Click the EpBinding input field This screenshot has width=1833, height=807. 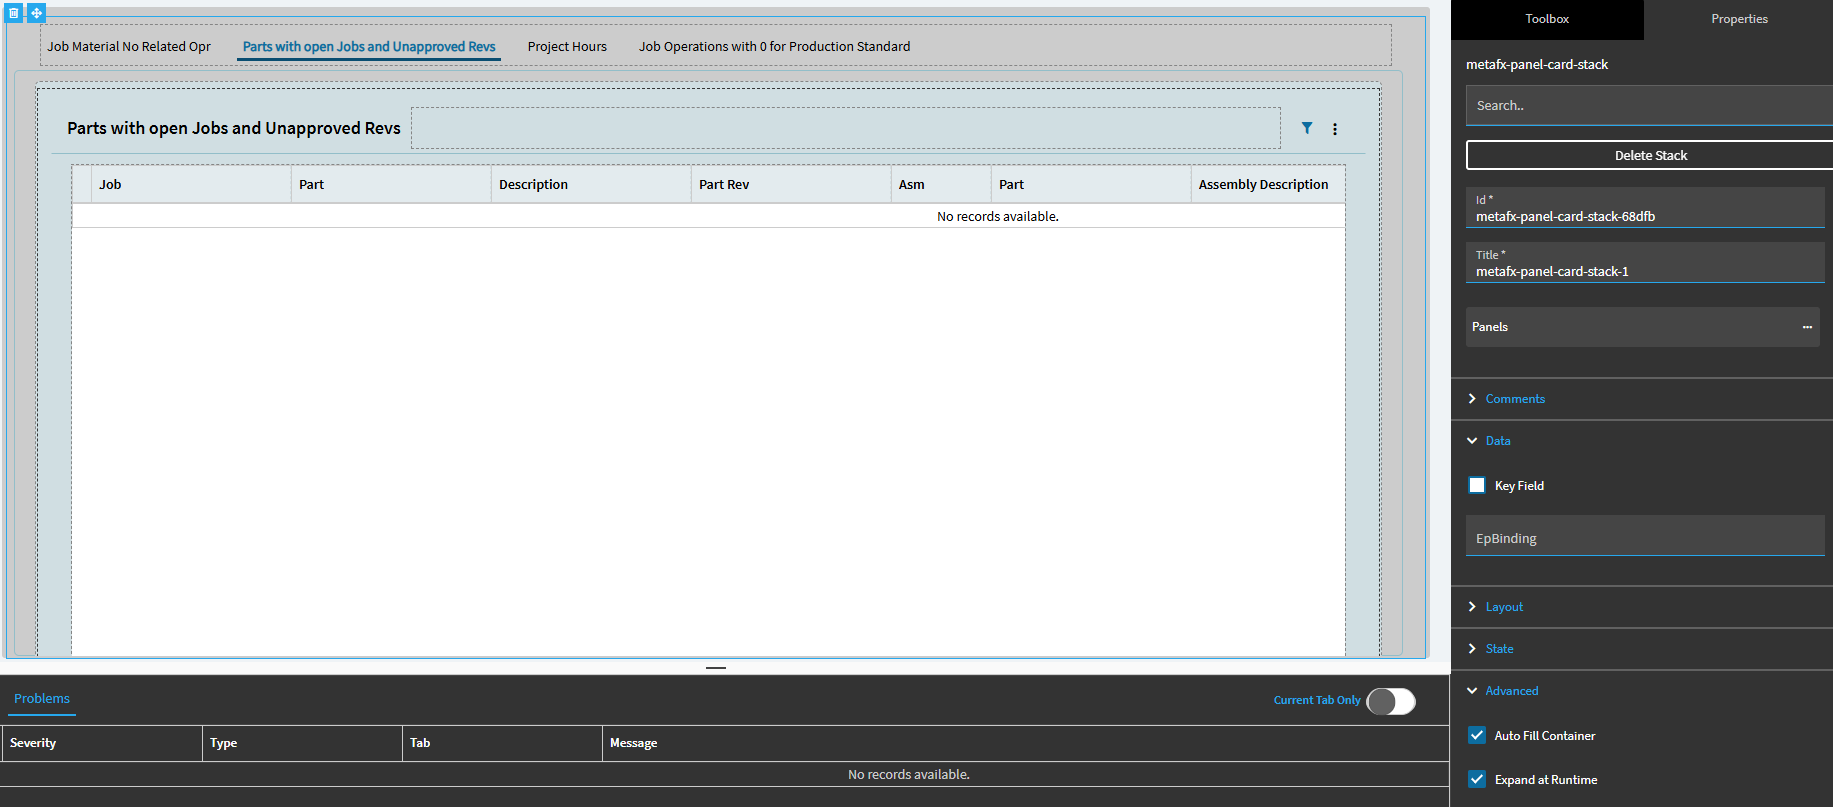pyautogui.click(x=1645, y=536)
